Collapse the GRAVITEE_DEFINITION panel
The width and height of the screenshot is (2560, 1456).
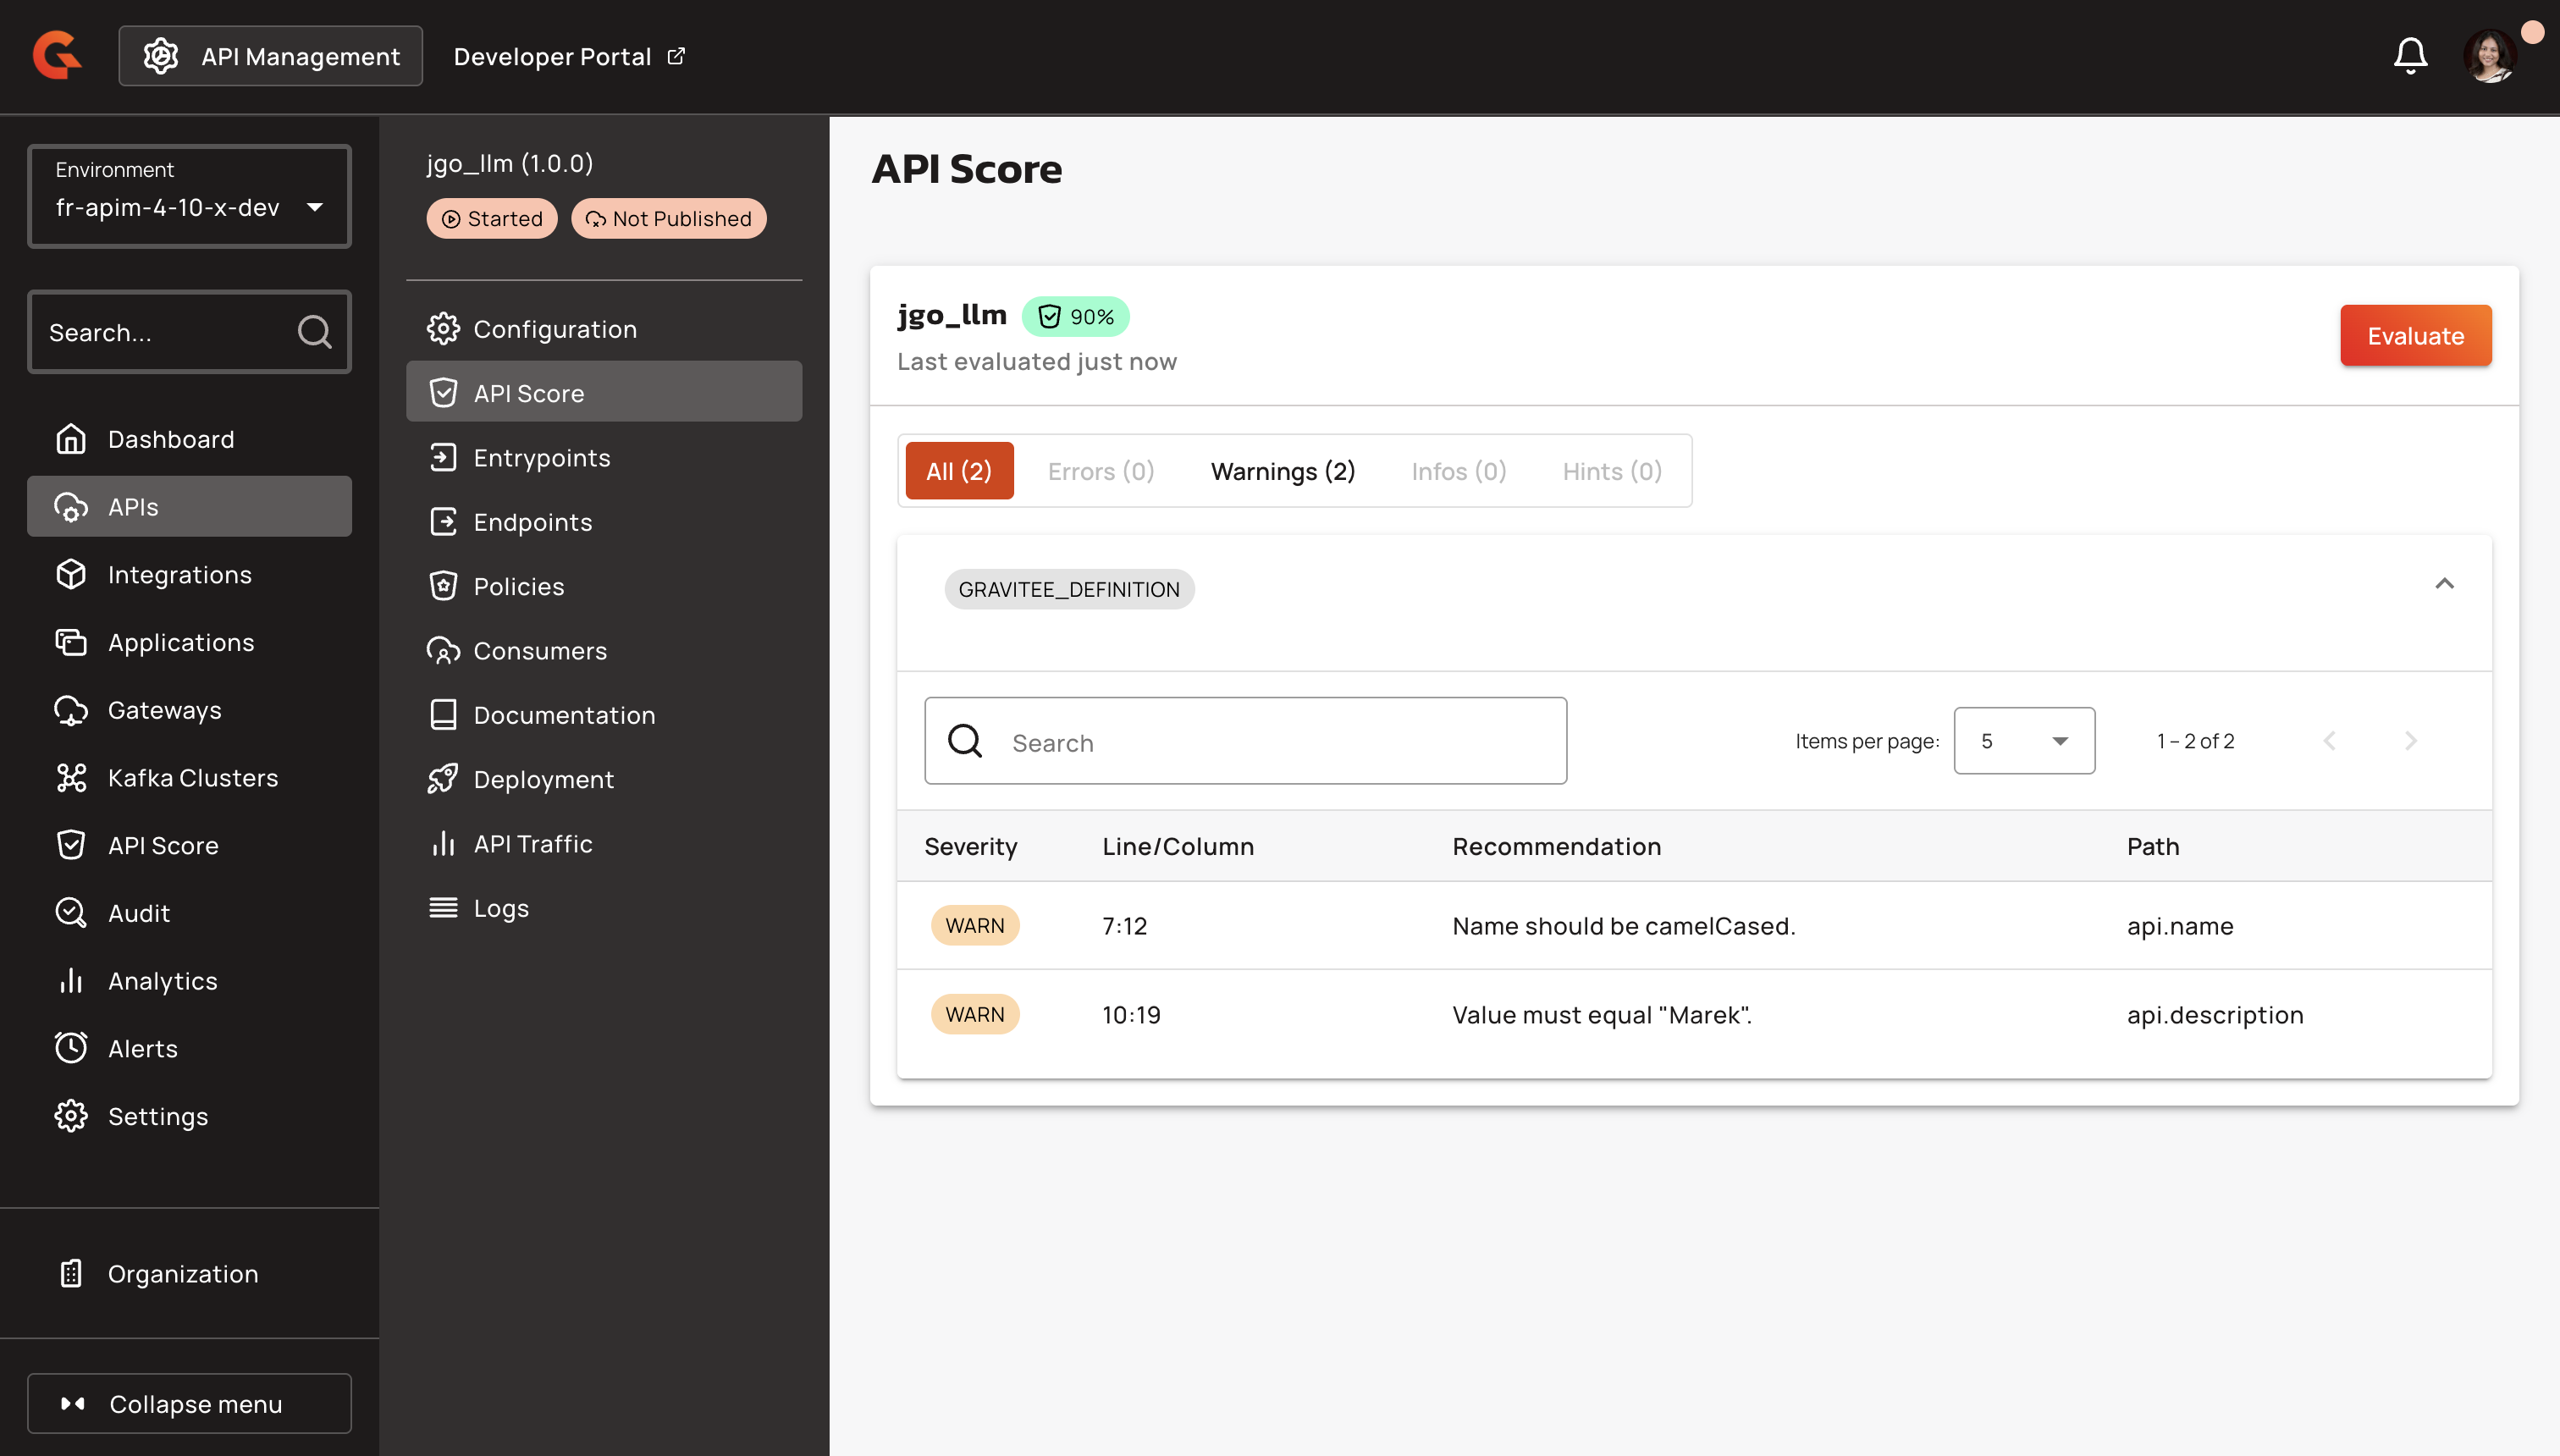coord(2443,584)
